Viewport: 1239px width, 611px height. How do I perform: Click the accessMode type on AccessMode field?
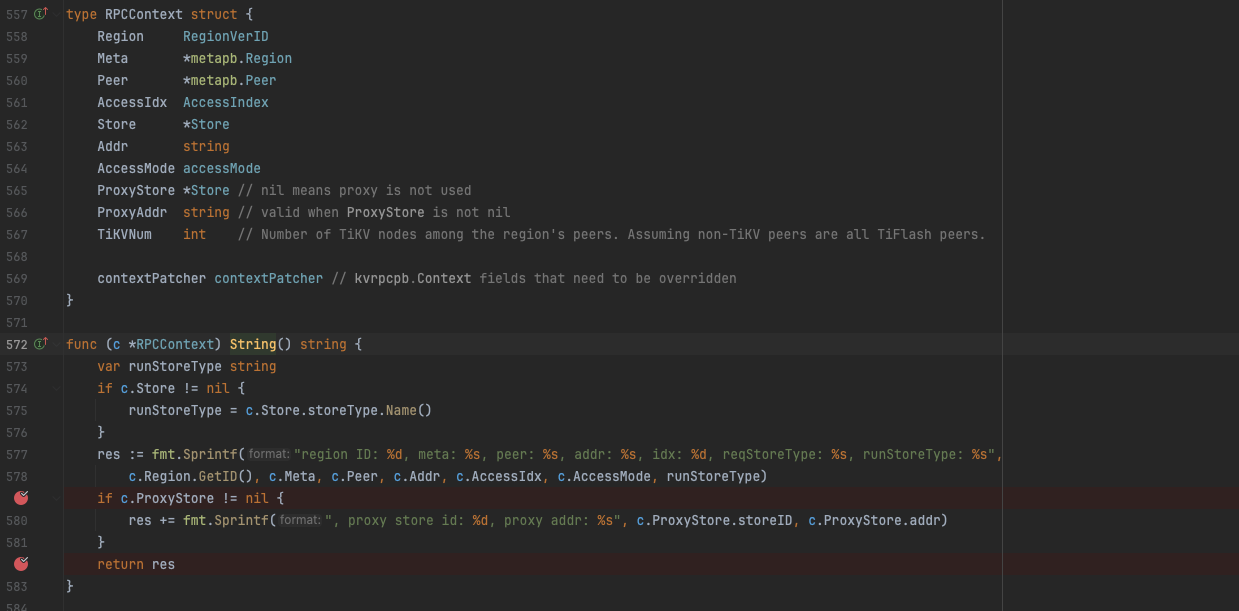(221, 168)
